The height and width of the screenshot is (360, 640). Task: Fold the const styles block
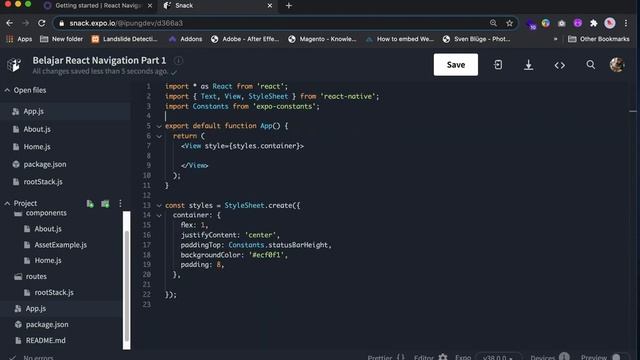pyautogui.click(x=159, y=206)
